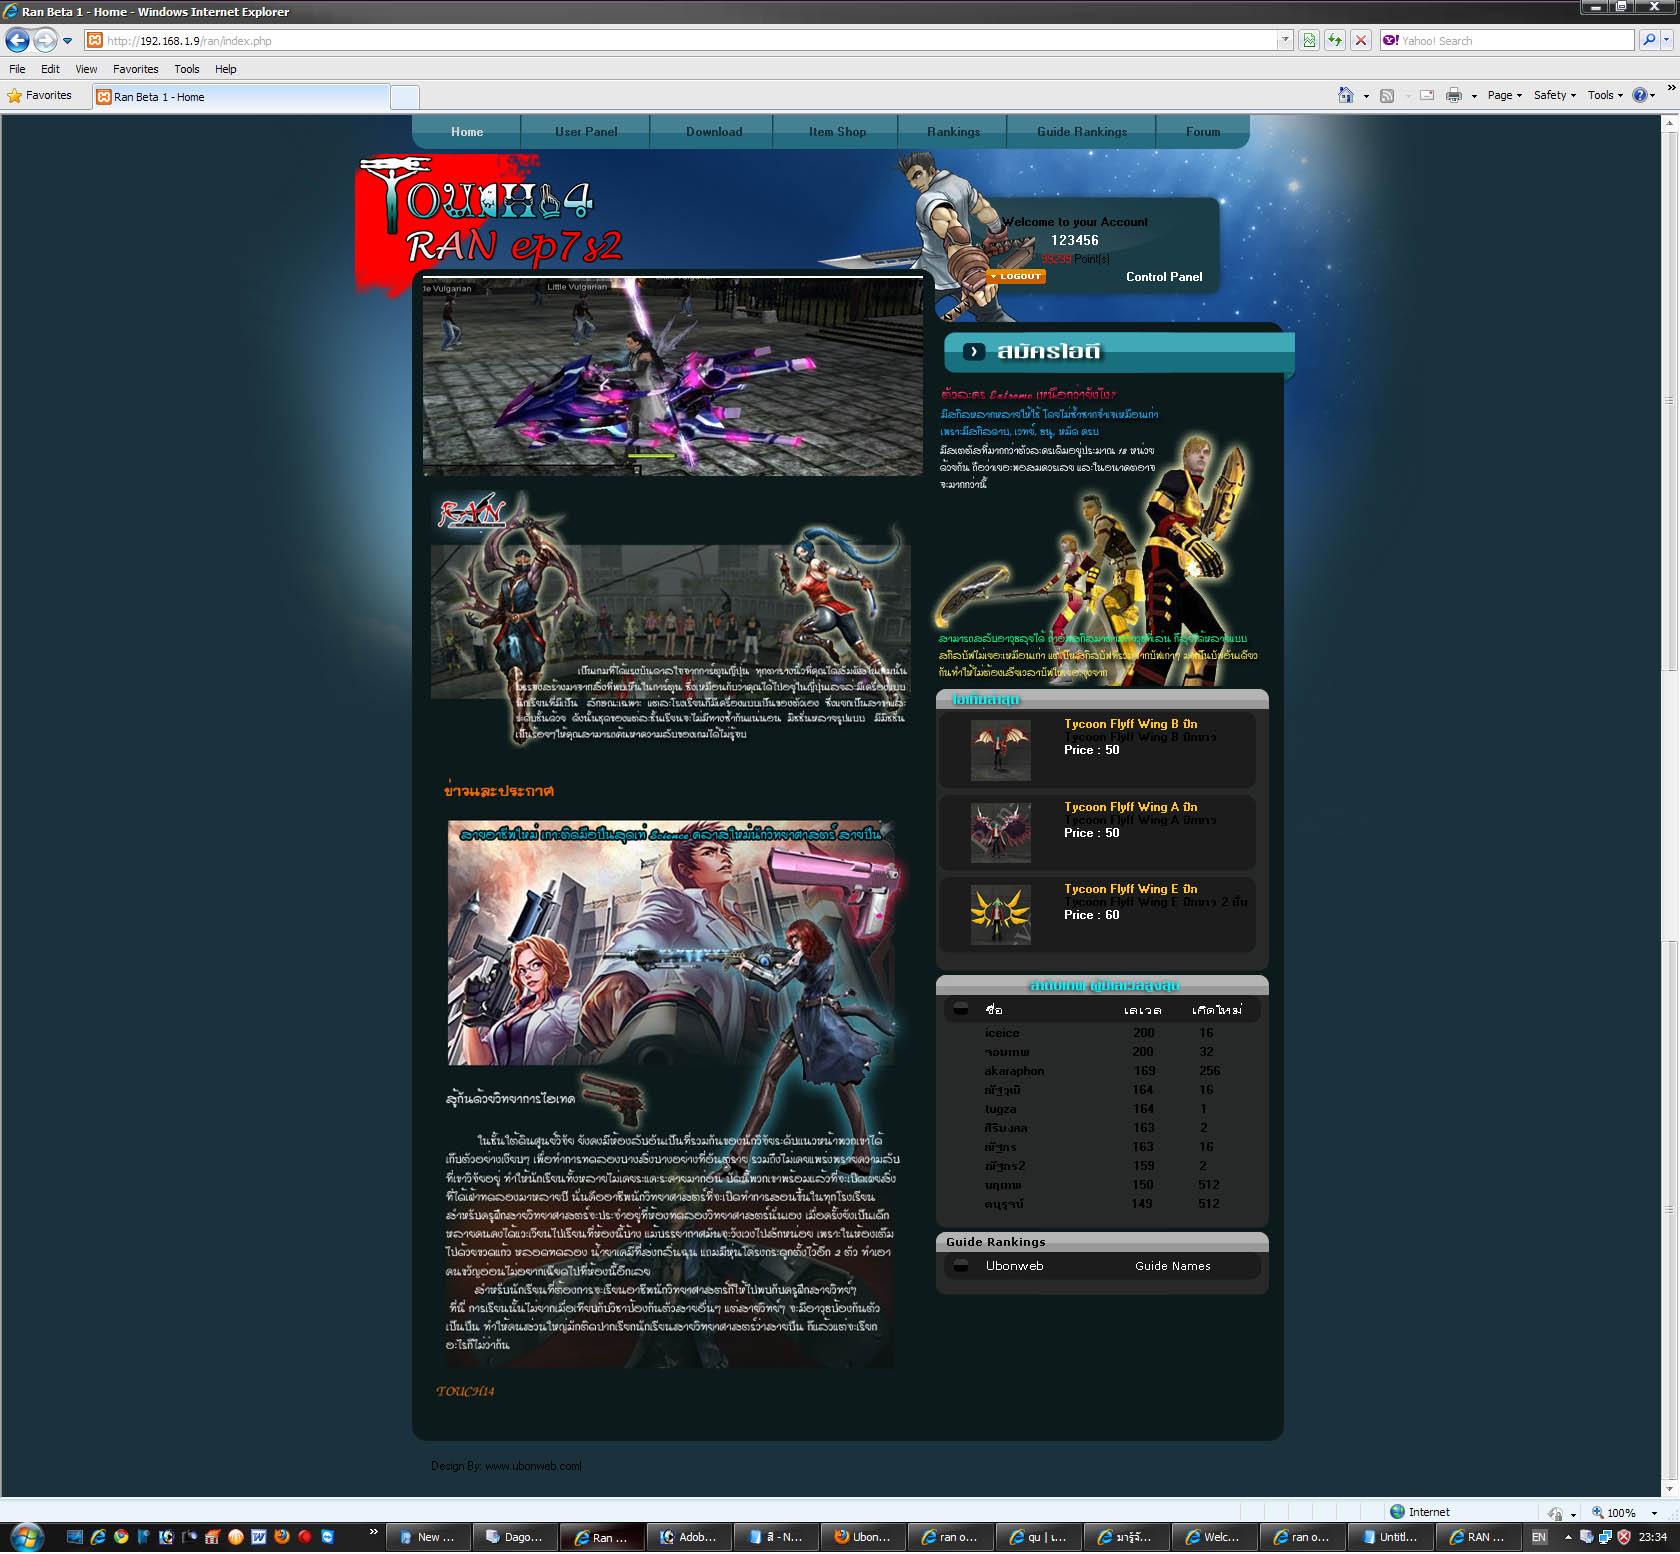Screen dimensions: 1680x1554
Task: Click the Read Mail icon
Action: [1427, 95]
